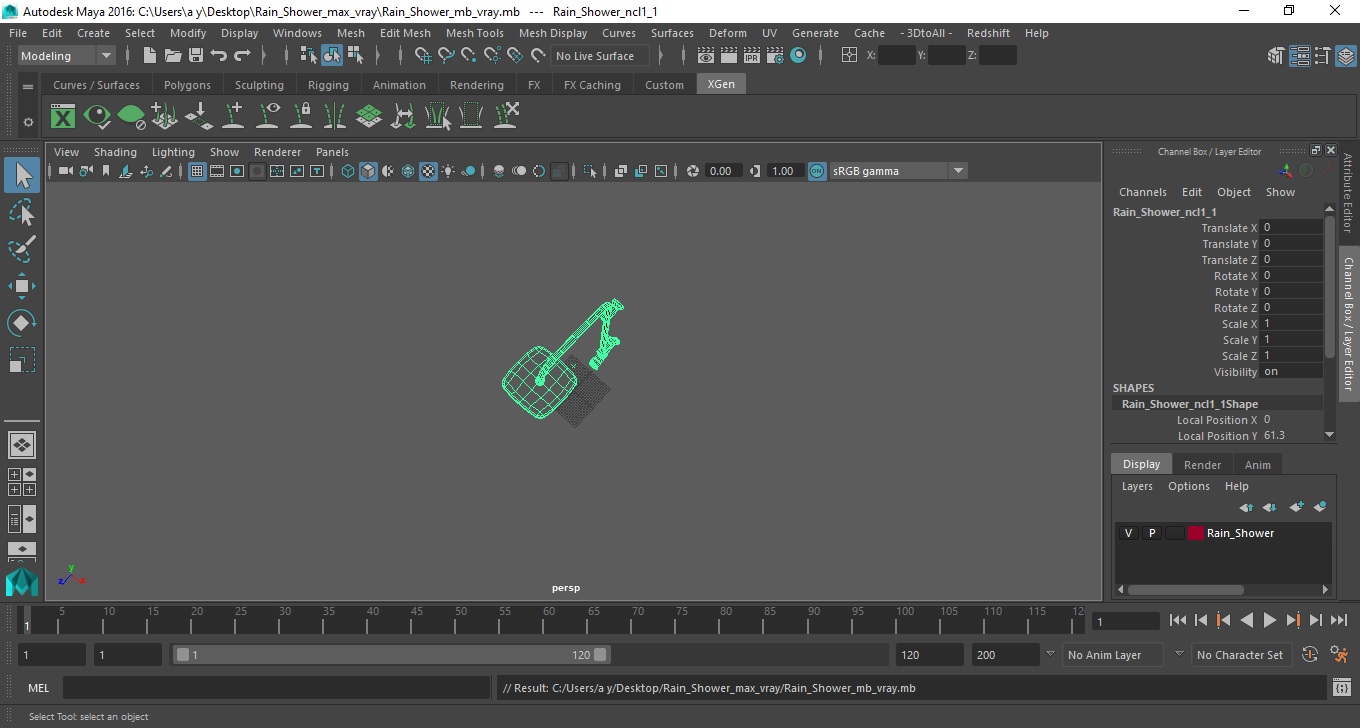Image resolution: width=1360 pixels, height=728 pixels.
Task: Toggle Rain_Shower layer playback P box
Action: (1151, 533)
